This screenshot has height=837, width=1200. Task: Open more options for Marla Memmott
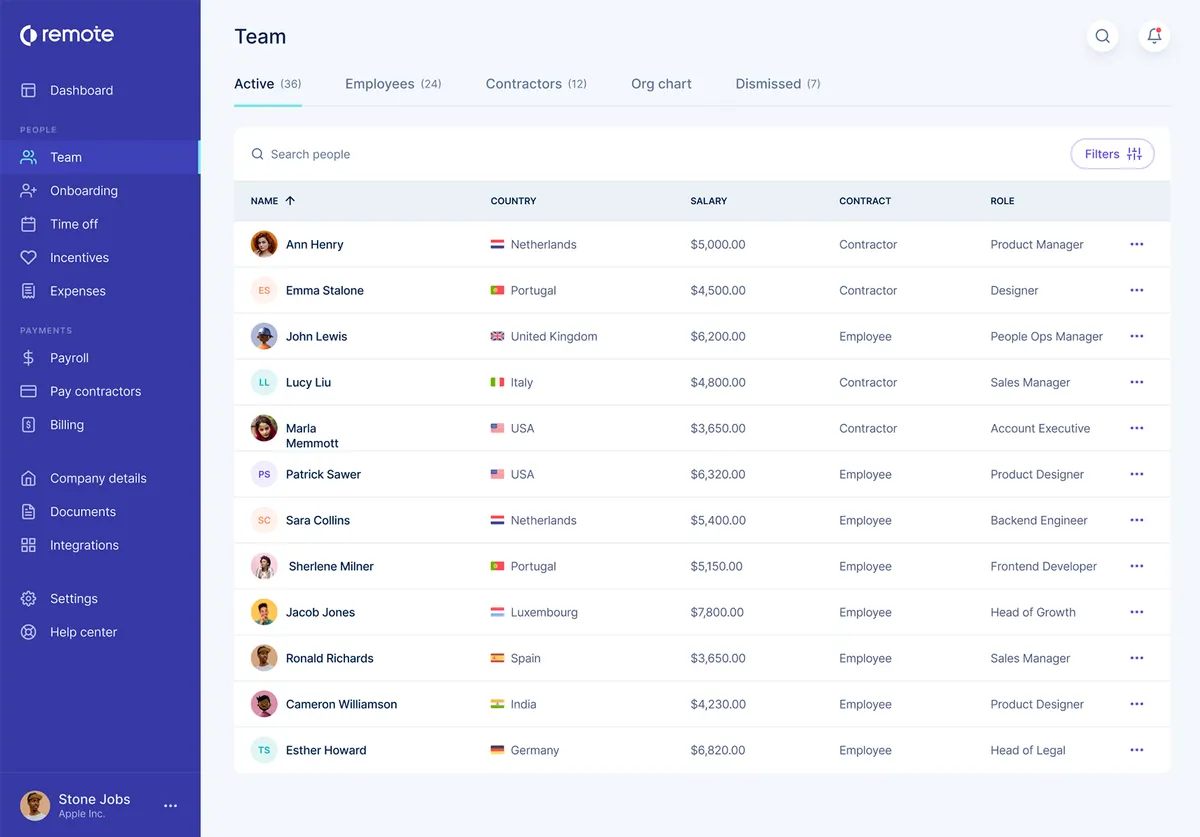coord(1136,428)
